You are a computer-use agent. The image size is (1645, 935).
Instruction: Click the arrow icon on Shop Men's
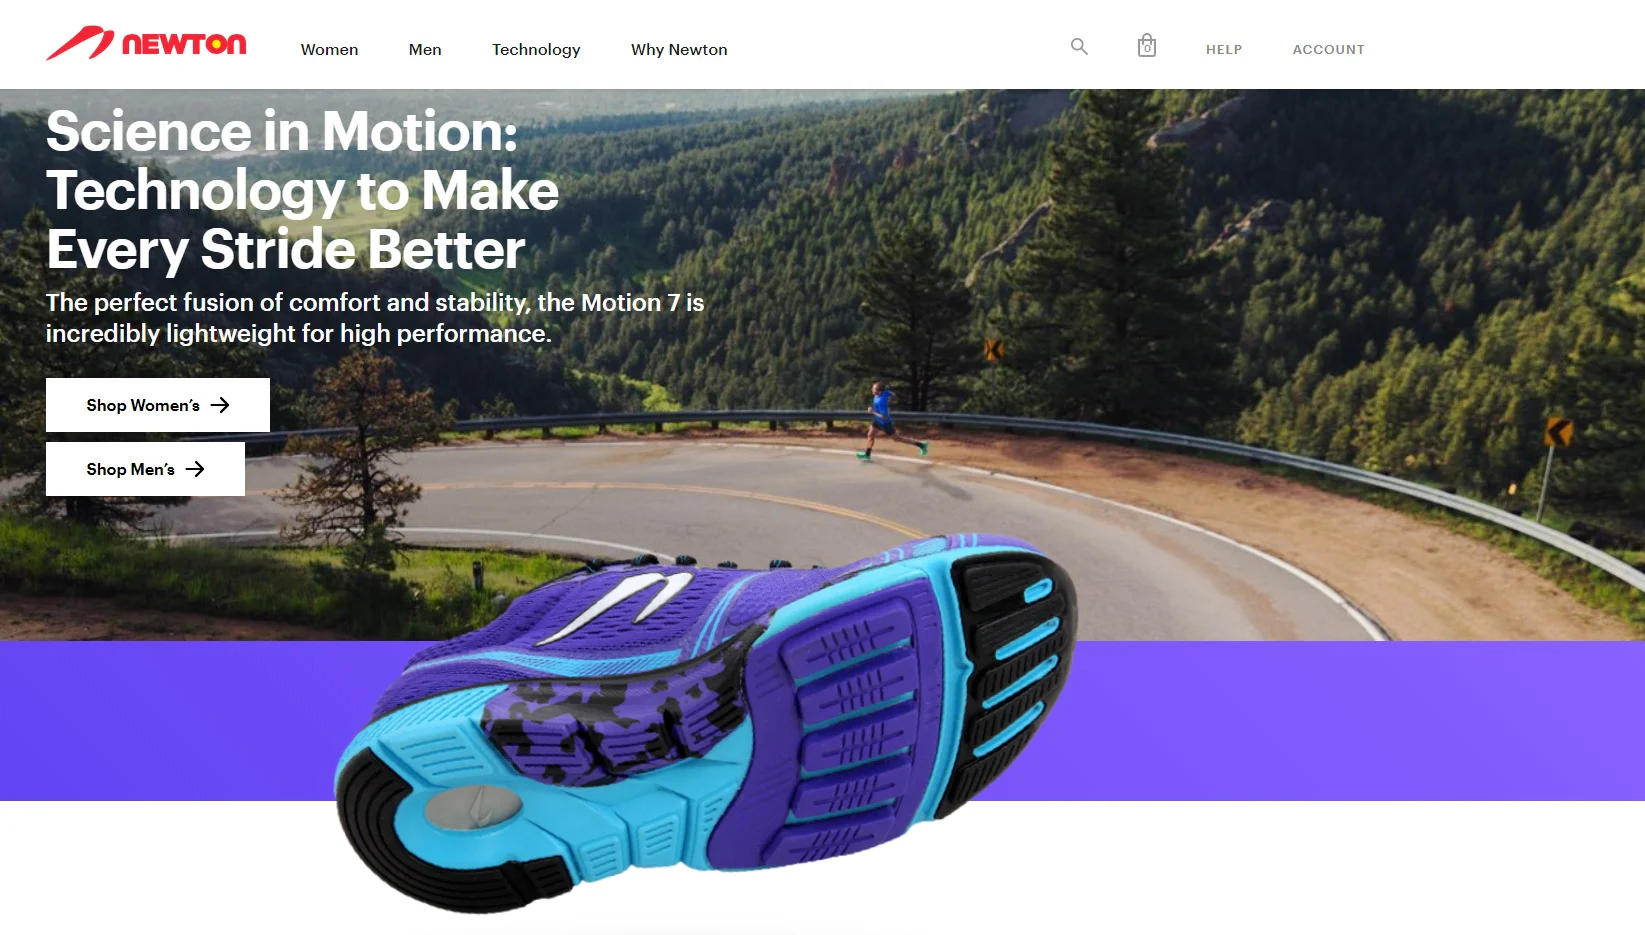[195, 469]
